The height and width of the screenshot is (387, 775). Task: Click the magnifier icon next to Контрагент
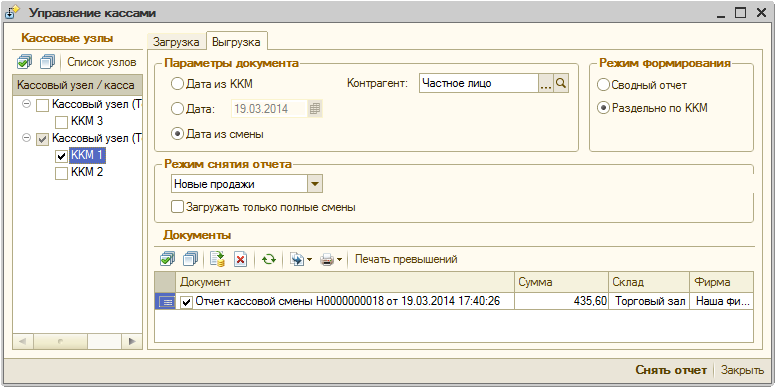560,84
